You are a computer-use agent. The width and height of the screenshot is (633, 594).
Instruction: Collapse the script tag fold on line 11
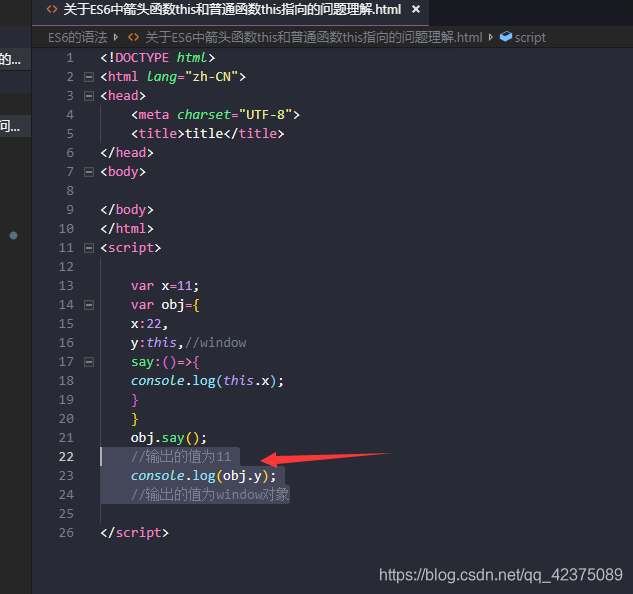89,248
